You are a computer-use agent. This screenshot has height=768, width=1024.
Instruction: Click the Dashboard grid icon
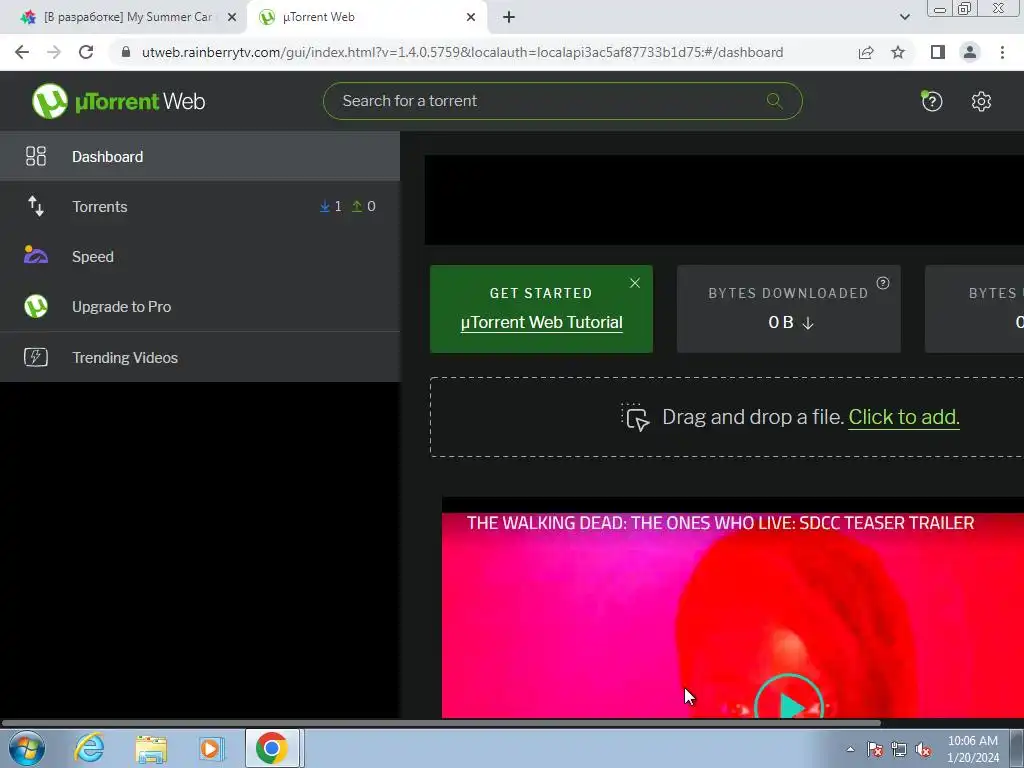36,156
